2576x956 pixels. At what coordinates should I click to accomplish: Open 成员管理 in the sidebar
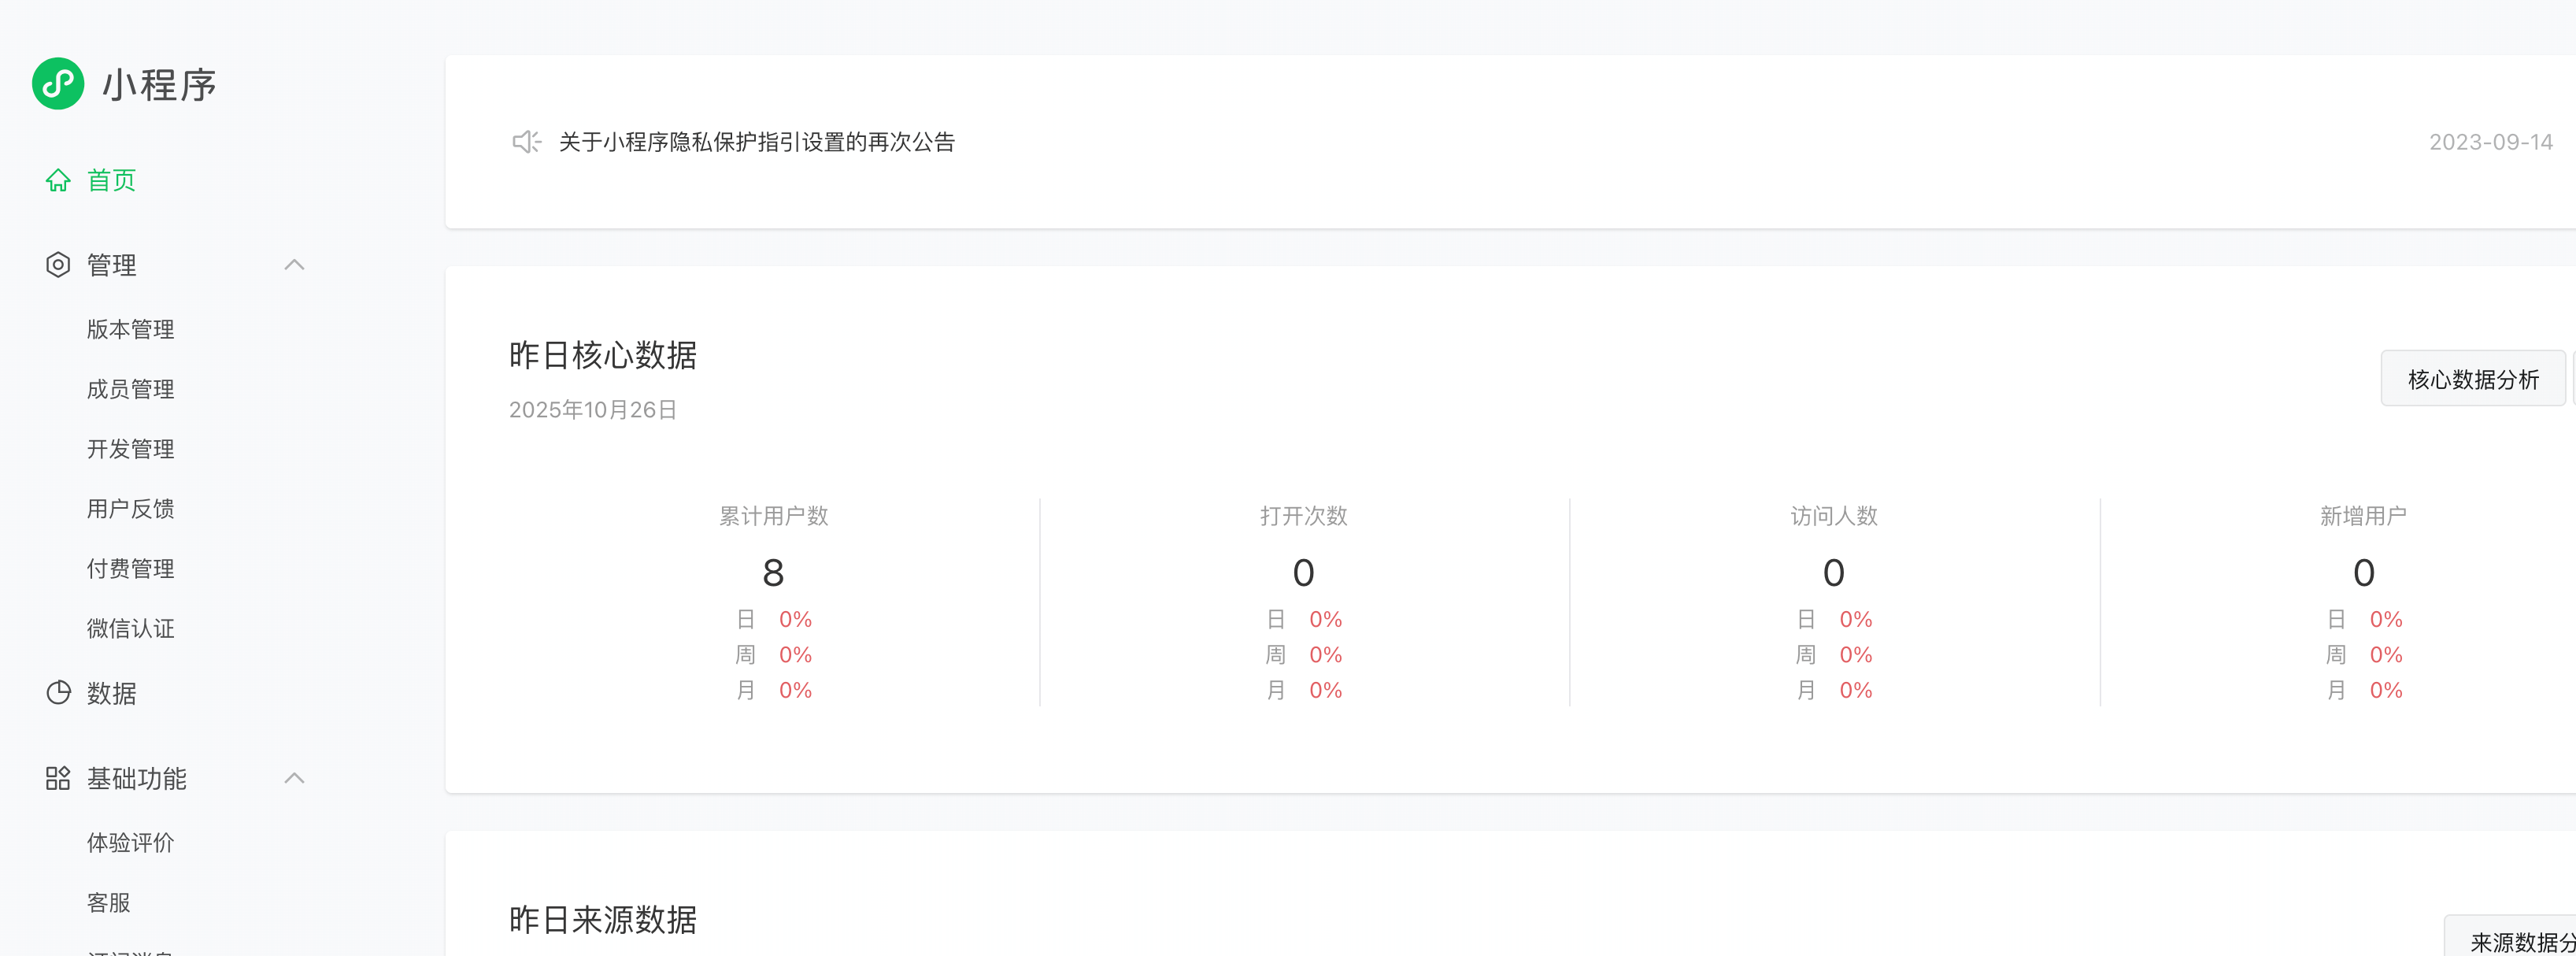(x=130, y=389)
